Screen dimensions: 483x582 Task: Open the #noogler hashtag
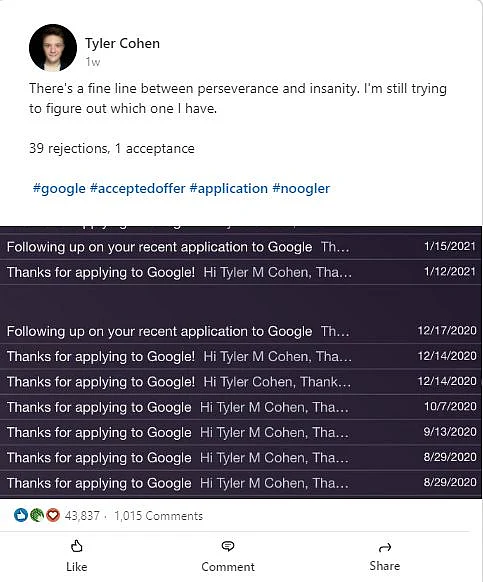click(x=301, y=188)
